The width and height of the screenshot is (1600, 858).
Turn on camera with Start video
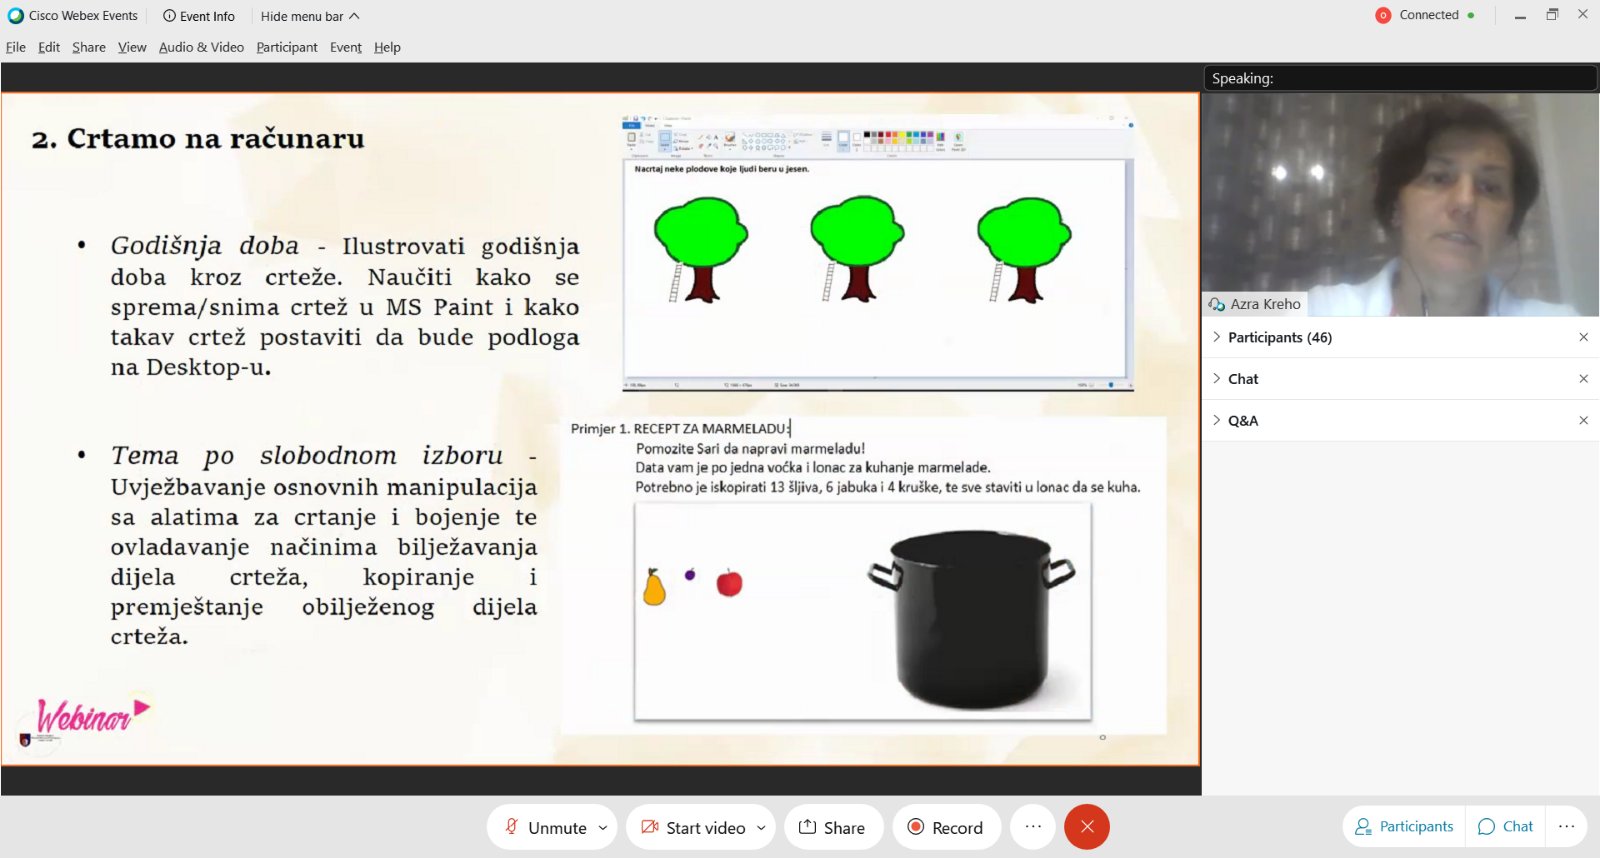694,827
